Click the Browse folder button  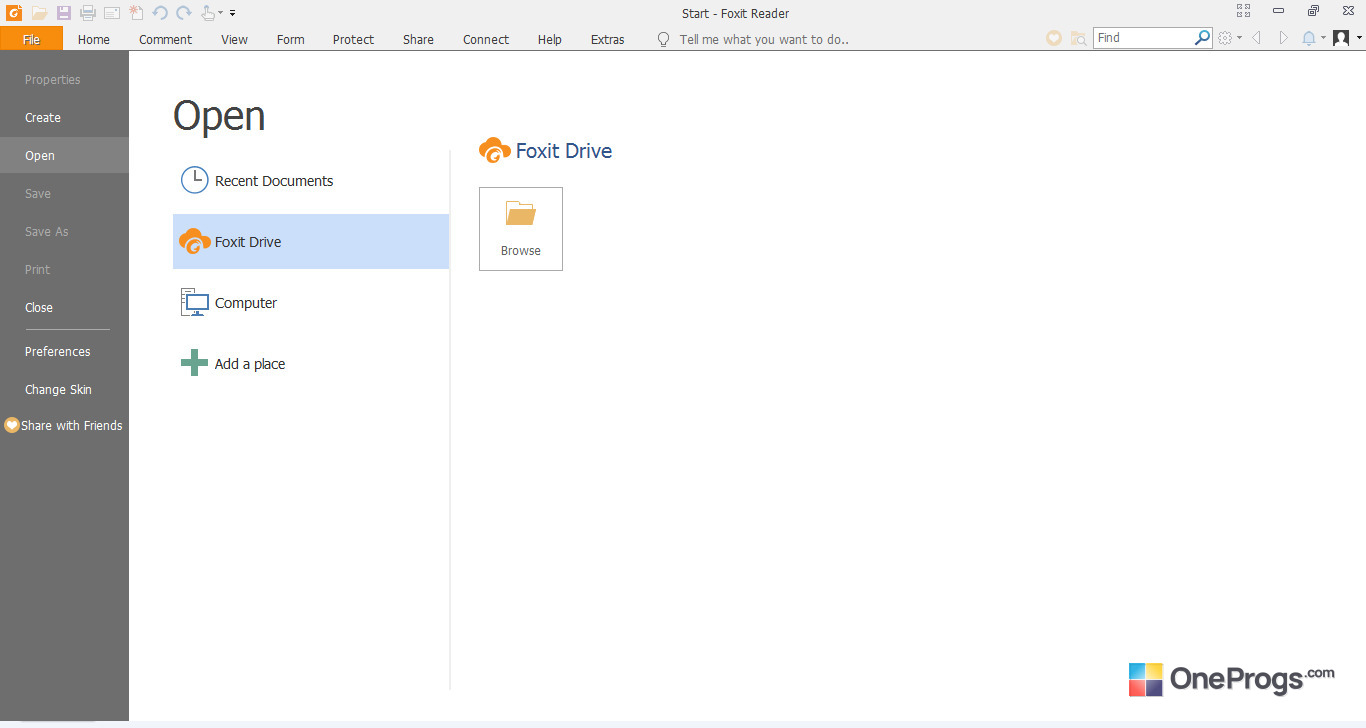point(521,229)
